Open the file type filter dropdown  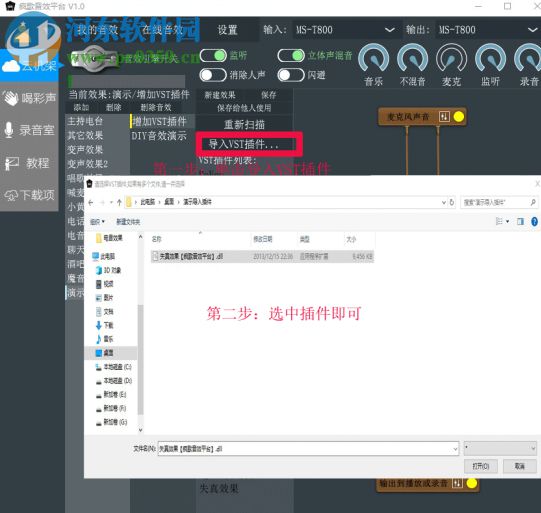point(500,448)
